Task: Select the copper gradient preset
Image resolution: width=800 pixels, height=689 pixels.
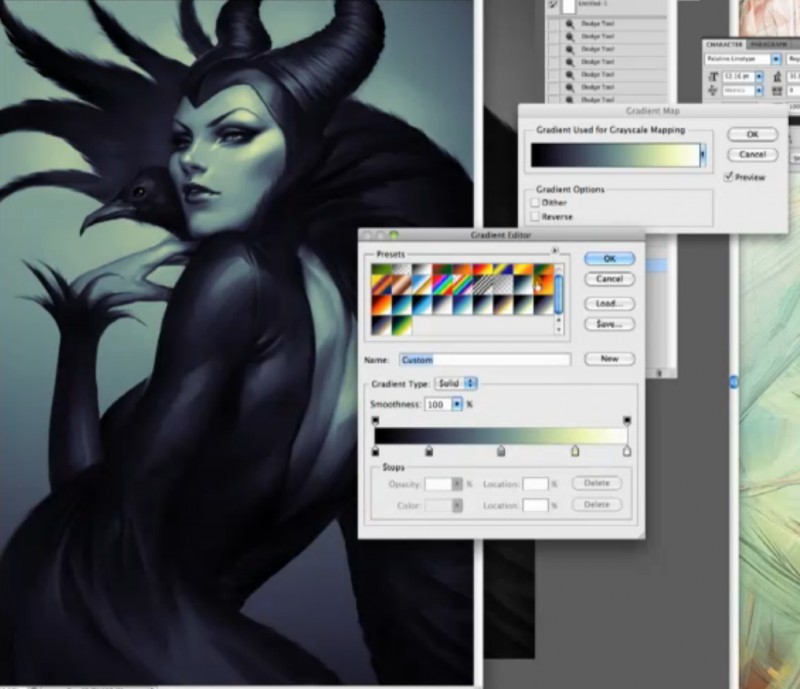Action: tap(402, 285)
